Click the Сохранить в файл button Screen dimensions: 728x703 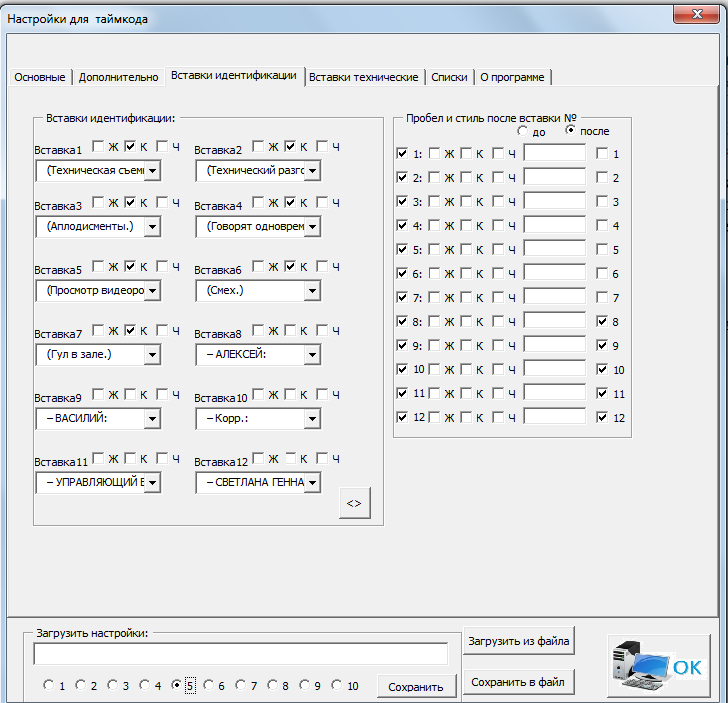click(519, 682)
